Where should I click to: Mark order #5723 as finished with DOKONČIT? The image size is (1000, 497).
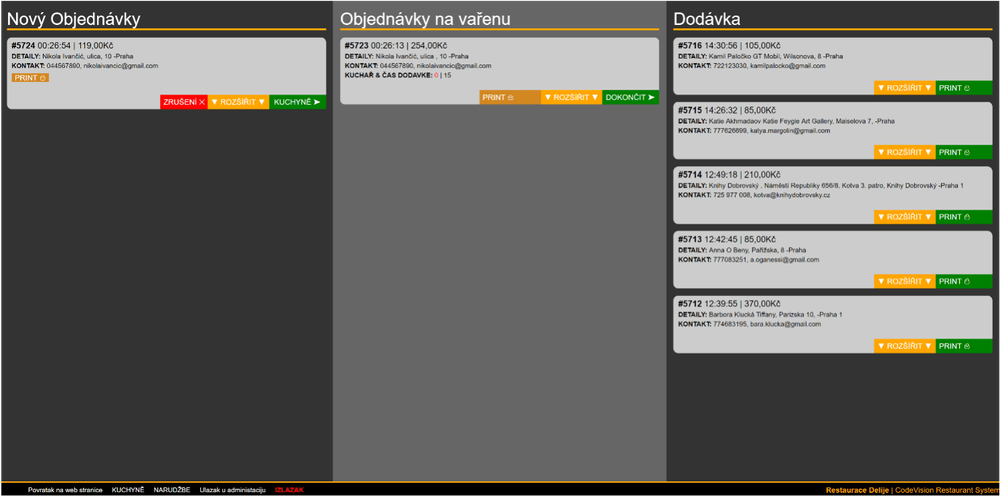click(x=630, y=97)
